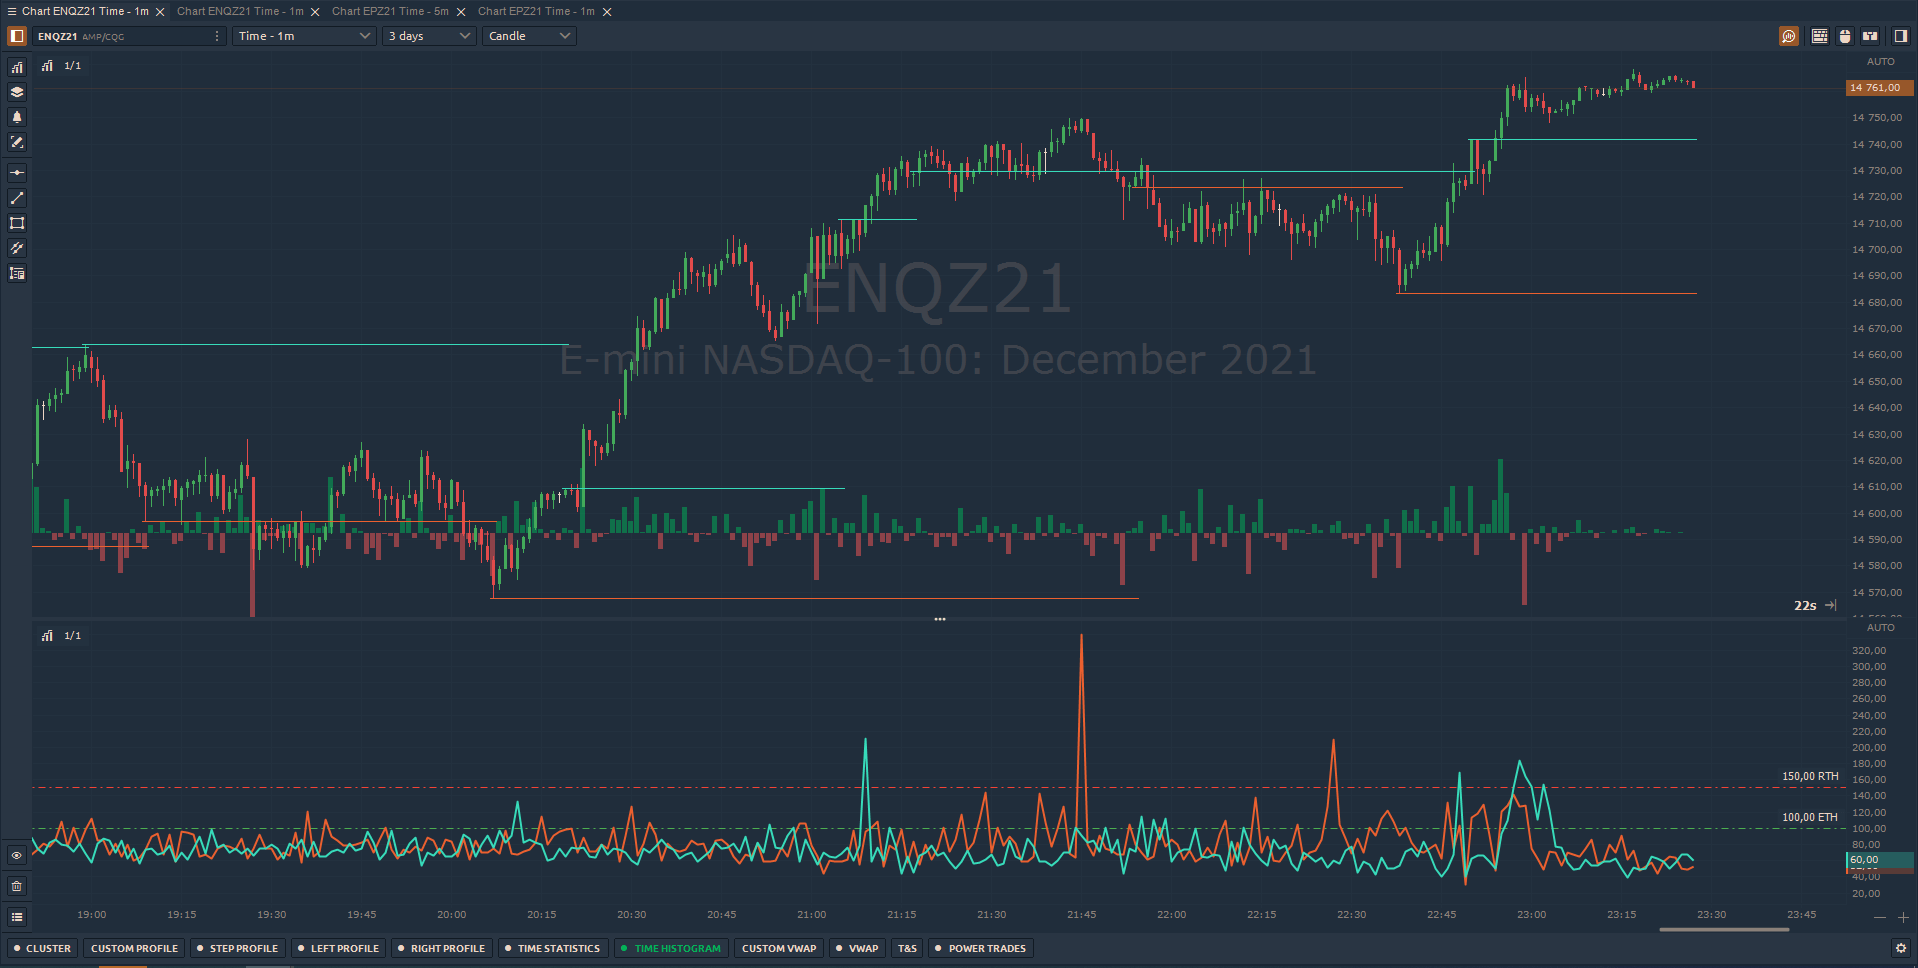Image resolution: width=1918 pixels, height=968 pixels.
Task: Click the POWER TRADES button
Action: click(x=980, y=947)
